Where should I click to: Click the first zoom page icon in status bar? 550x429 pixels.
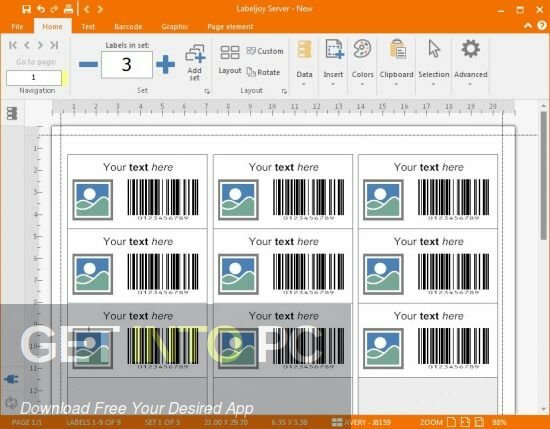point(451,422)
